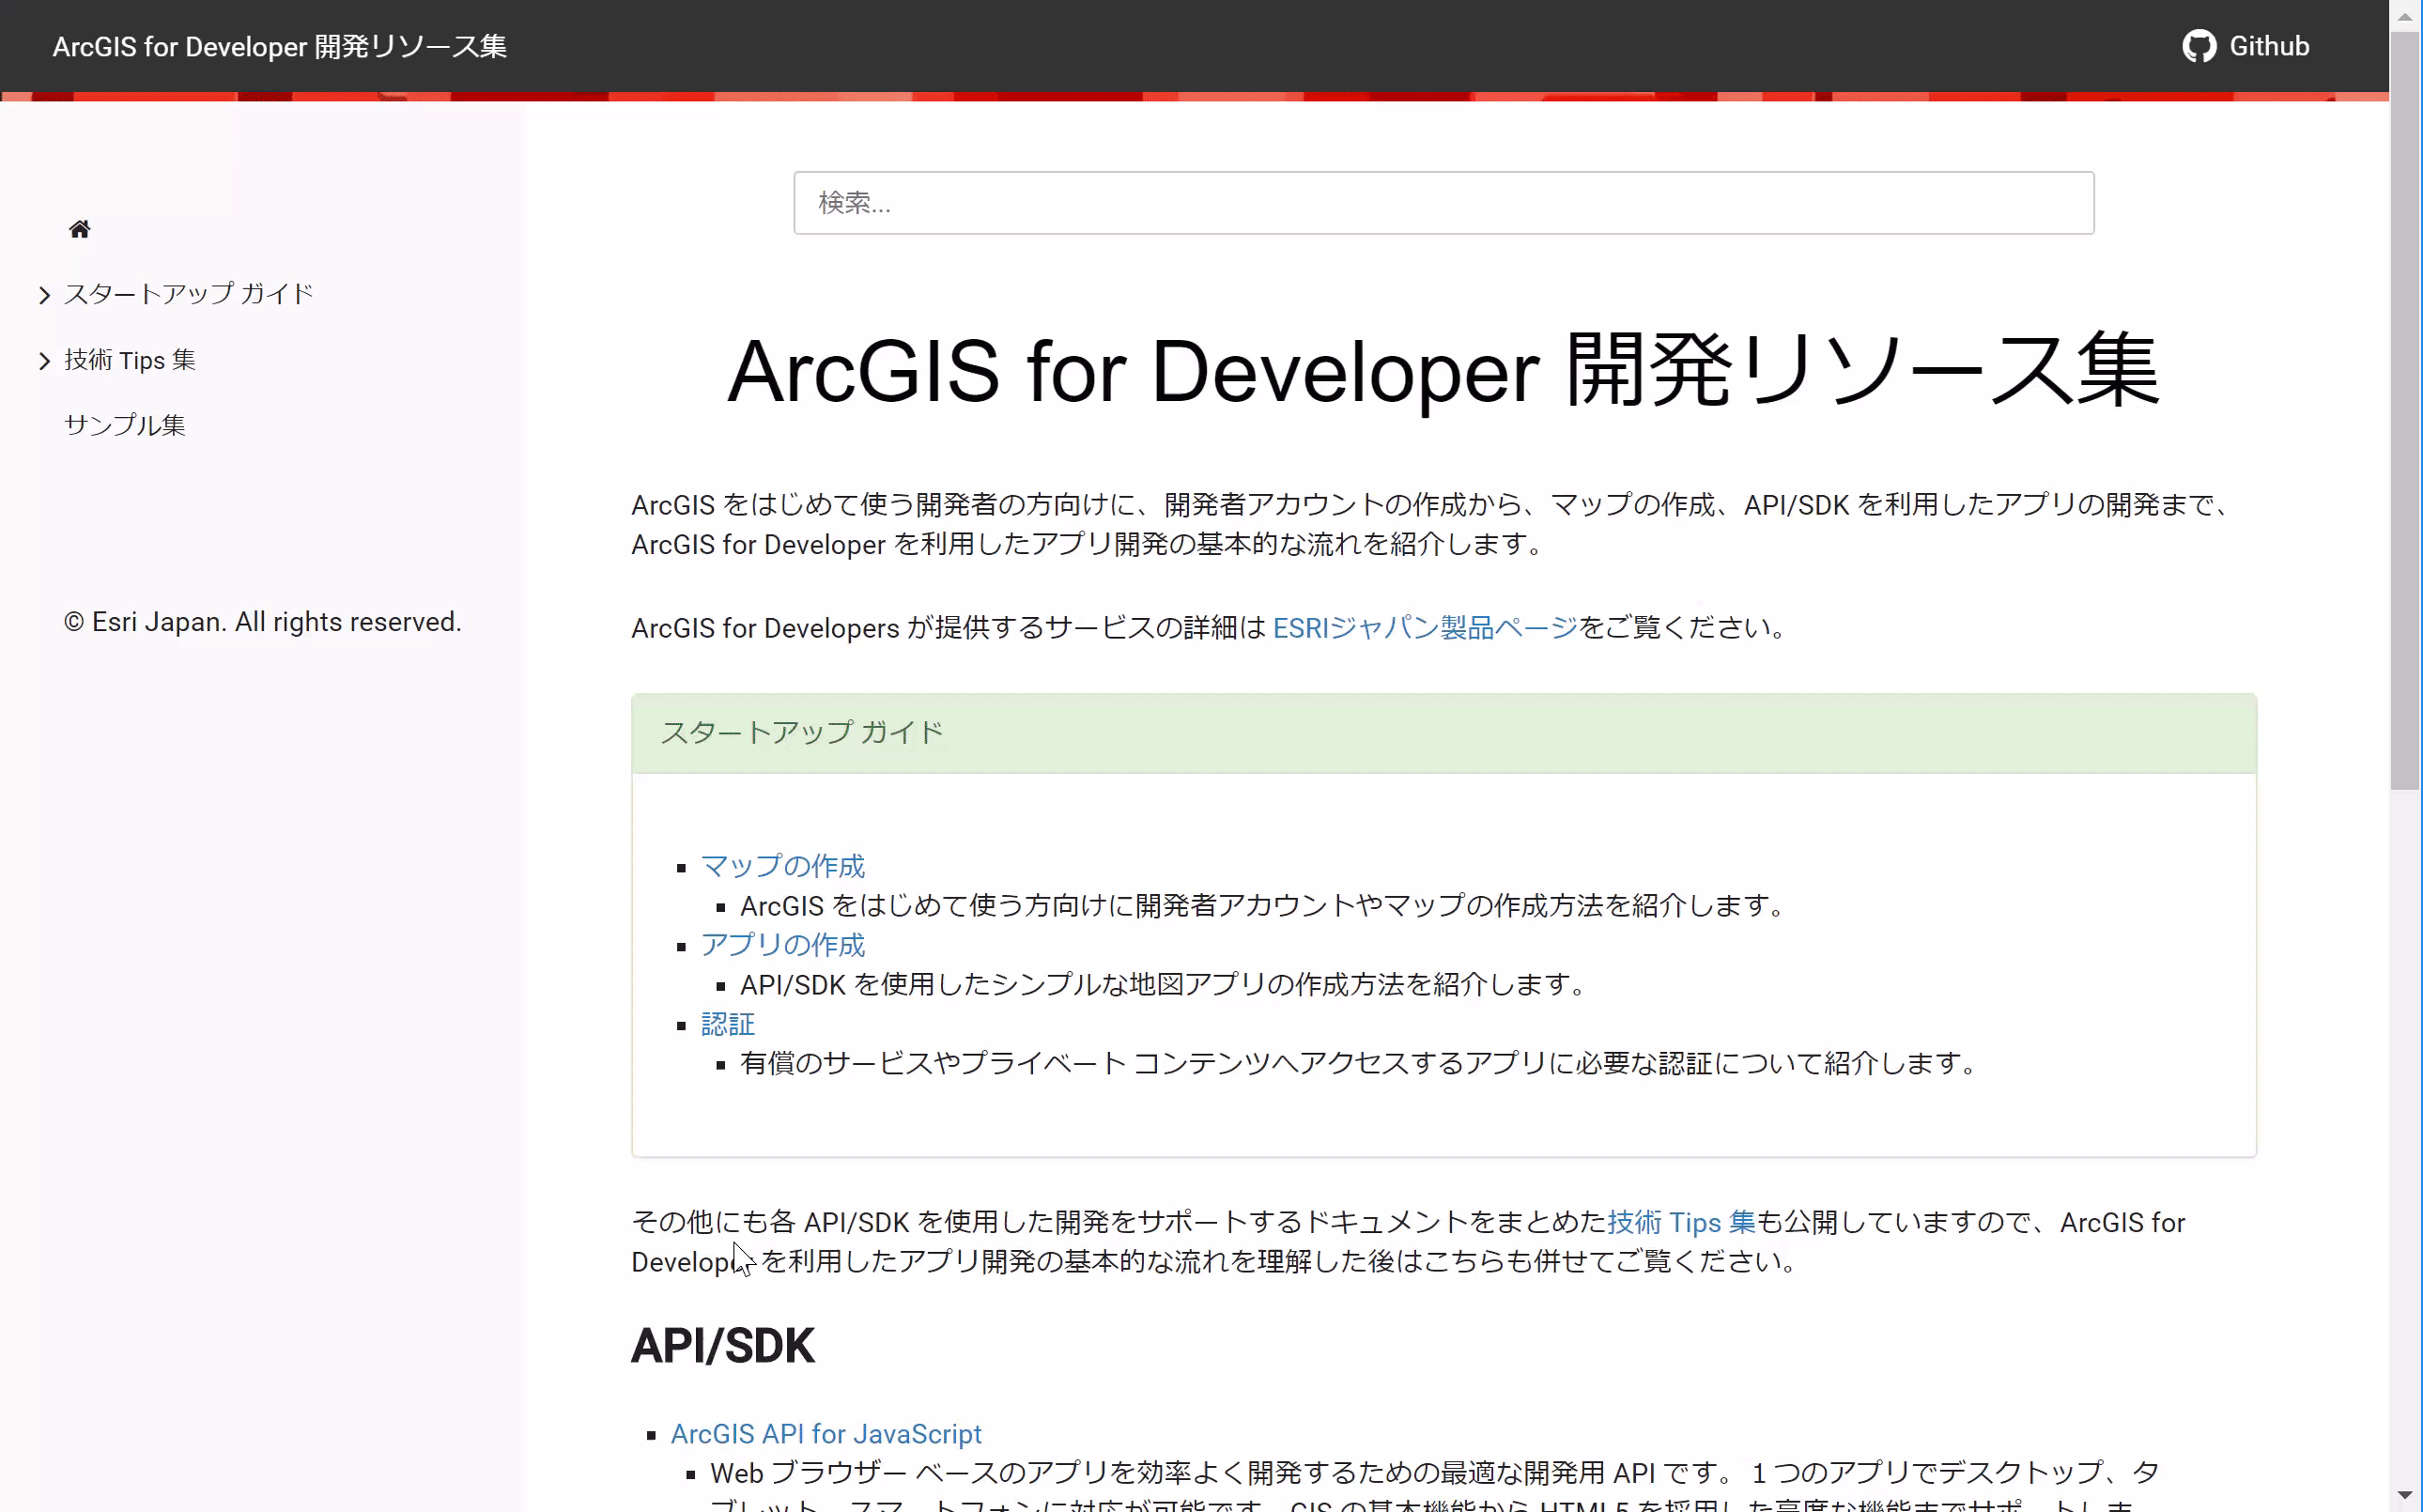Click the scrollbar up arrow
Screen dimensions: 2423x1512
pyautogui.click(x=2405, y=16)
